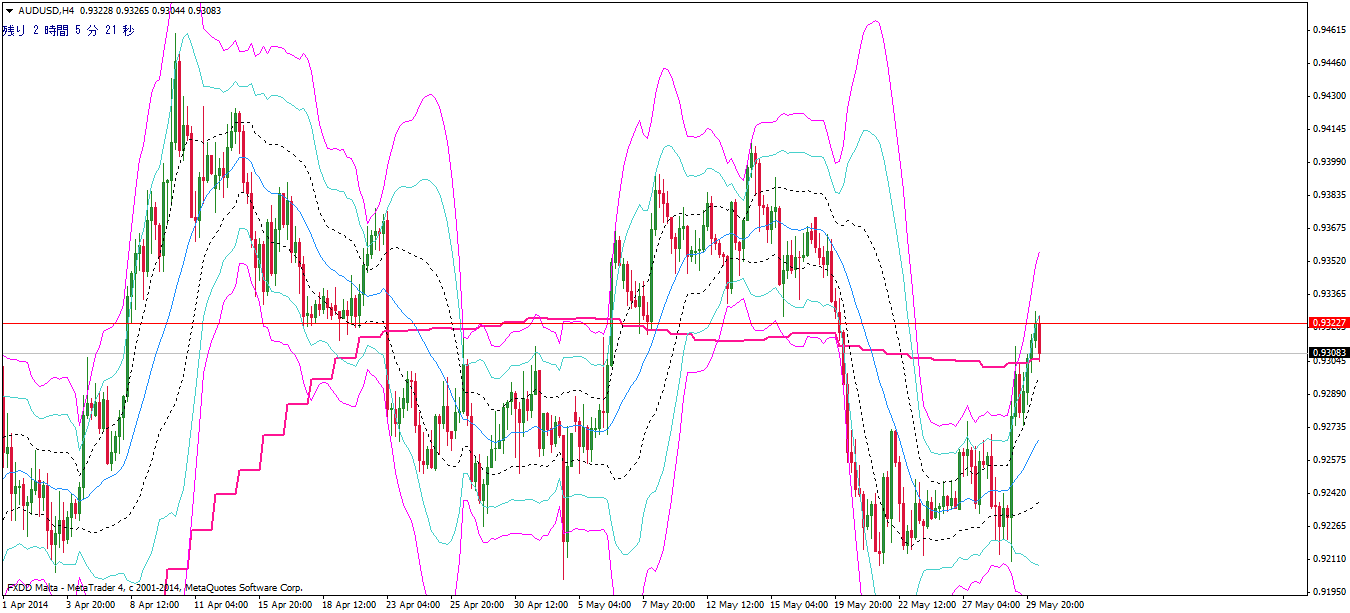Click the 0.94460 price scale value
Image resolution: width=1350 pixels, height=613 pixels.
(1329, 63)
